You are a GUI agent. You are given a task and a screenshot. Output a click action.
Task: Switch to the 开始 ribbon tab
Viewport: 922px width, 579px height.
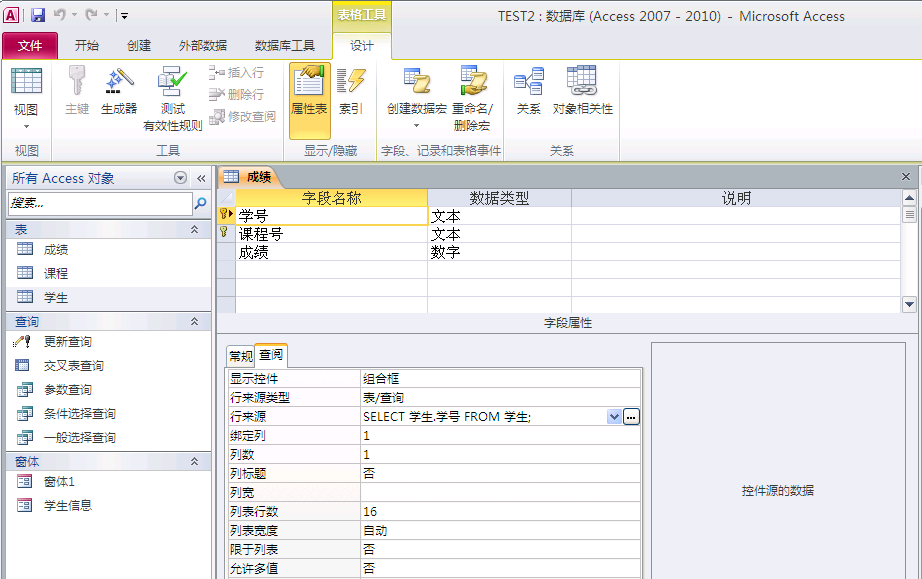click(86, 46)
